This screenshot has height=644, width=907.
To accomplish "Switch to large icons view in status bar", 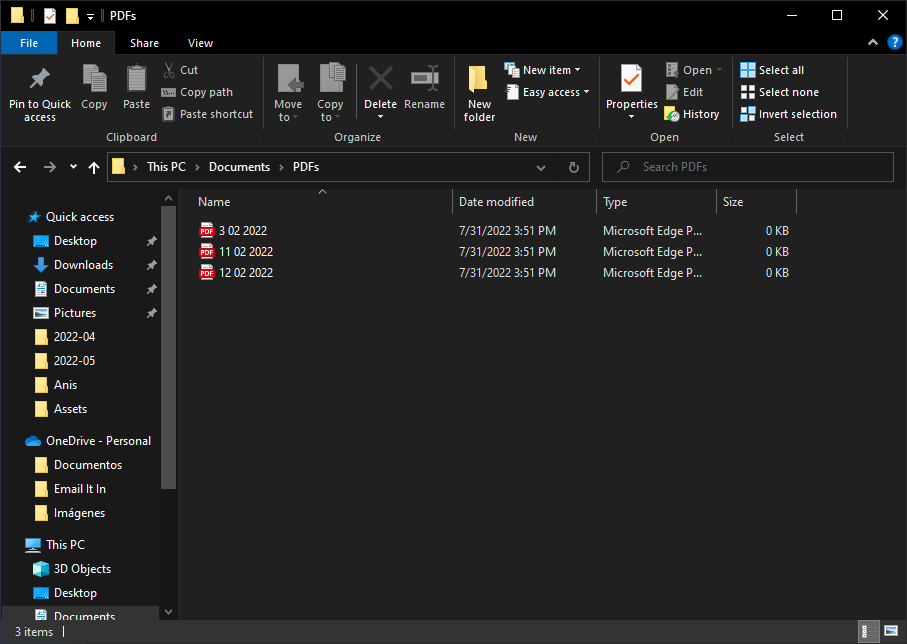I will (x=891, y=631).
